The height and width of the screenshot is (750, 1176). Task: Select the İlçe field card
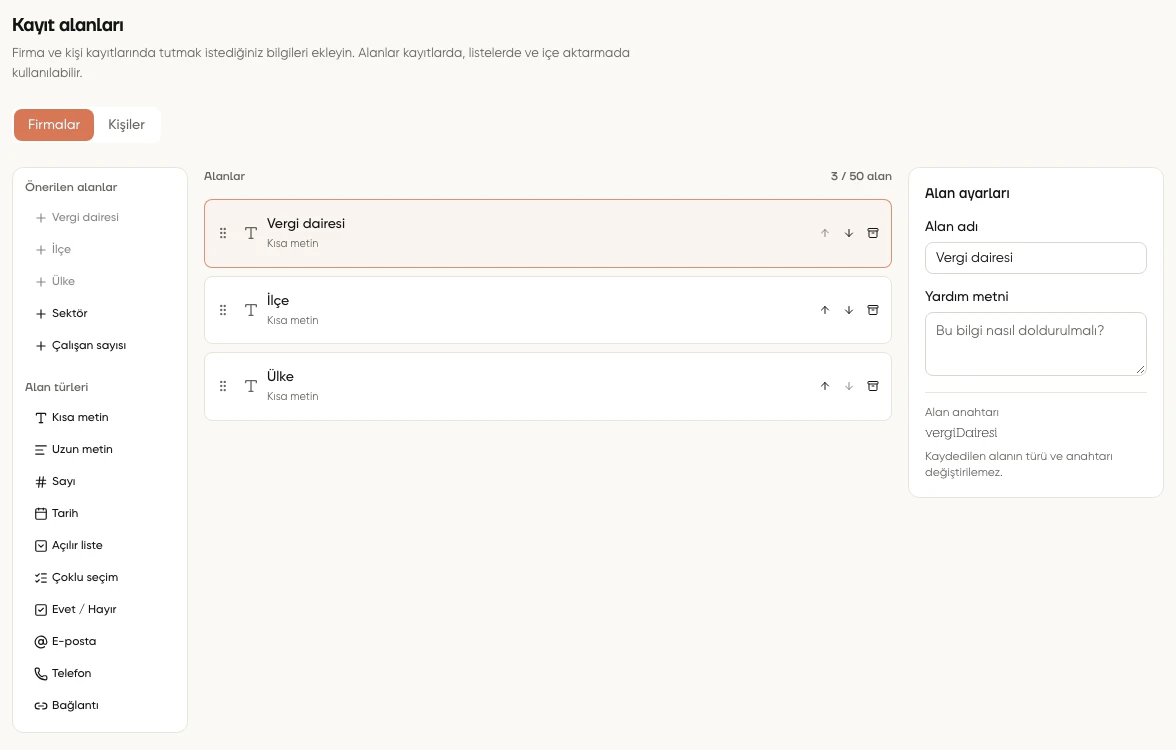click(x=548, y=310)
